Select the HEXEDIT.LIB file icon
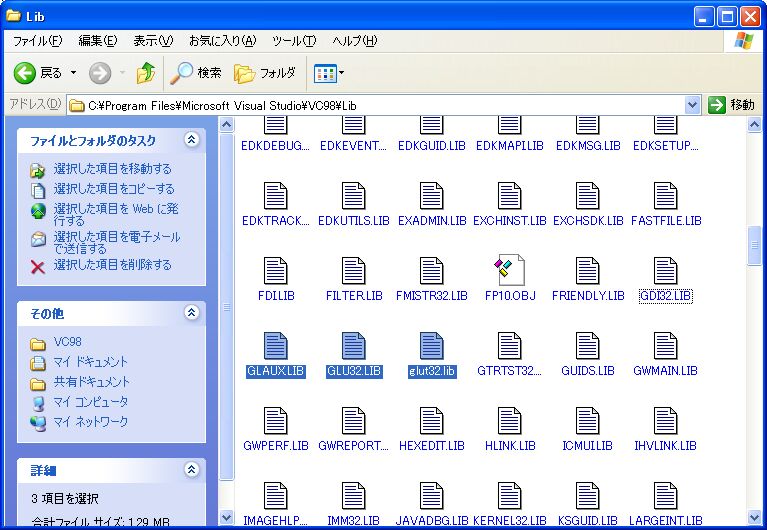The height and width of the screenshot is (530, 767). tap(431, 420)
